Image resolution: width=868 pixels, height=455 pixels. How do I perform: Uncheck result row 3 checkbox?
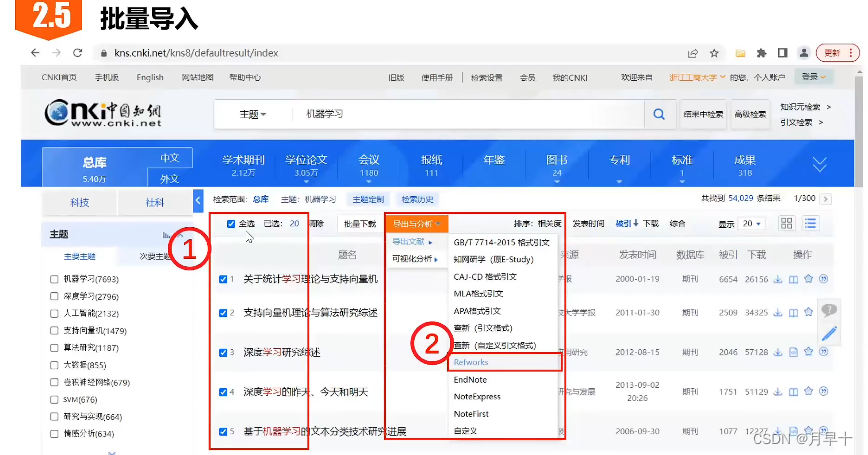pyautogui.click(x=223, y=352)
